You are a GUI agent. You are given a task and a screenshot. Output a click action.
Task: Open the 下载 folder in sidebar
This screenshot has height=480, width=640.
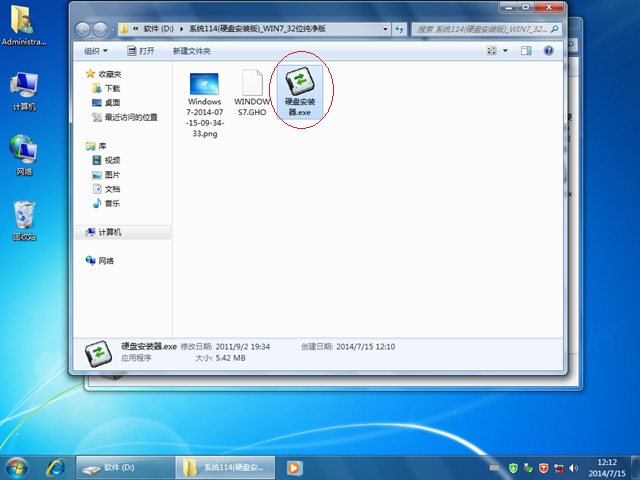click(x=112, y=88)
